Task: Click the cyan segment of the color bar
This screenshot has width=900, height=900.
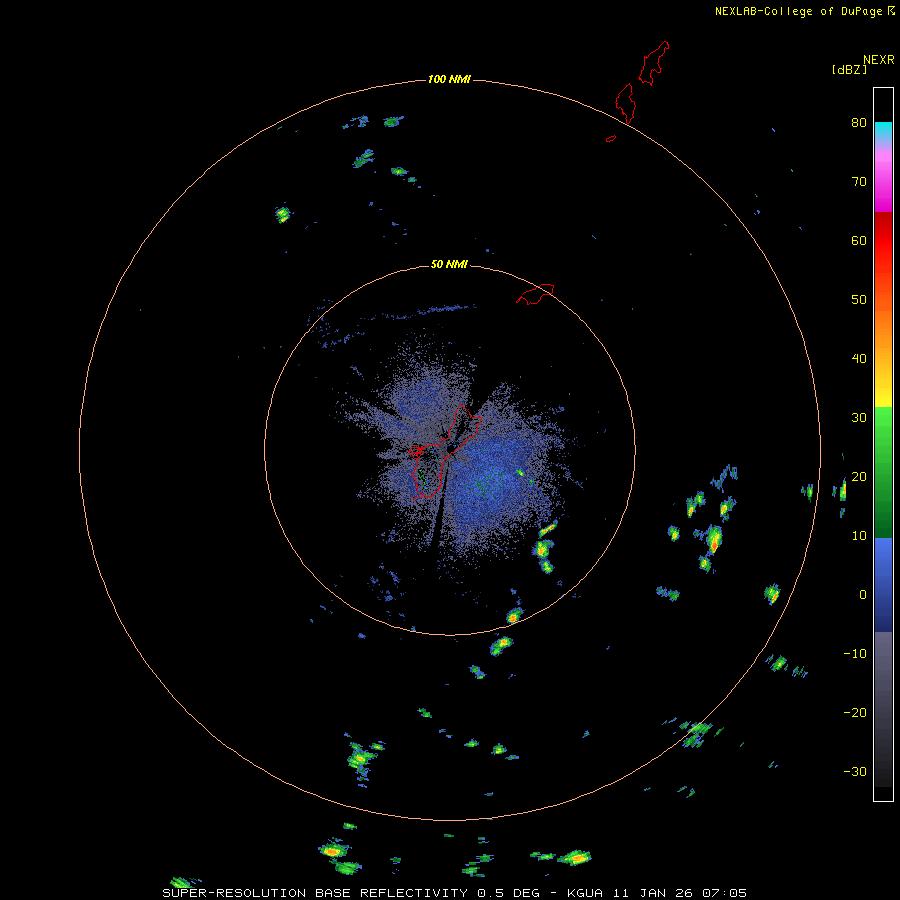Action: tap(883, 130)
